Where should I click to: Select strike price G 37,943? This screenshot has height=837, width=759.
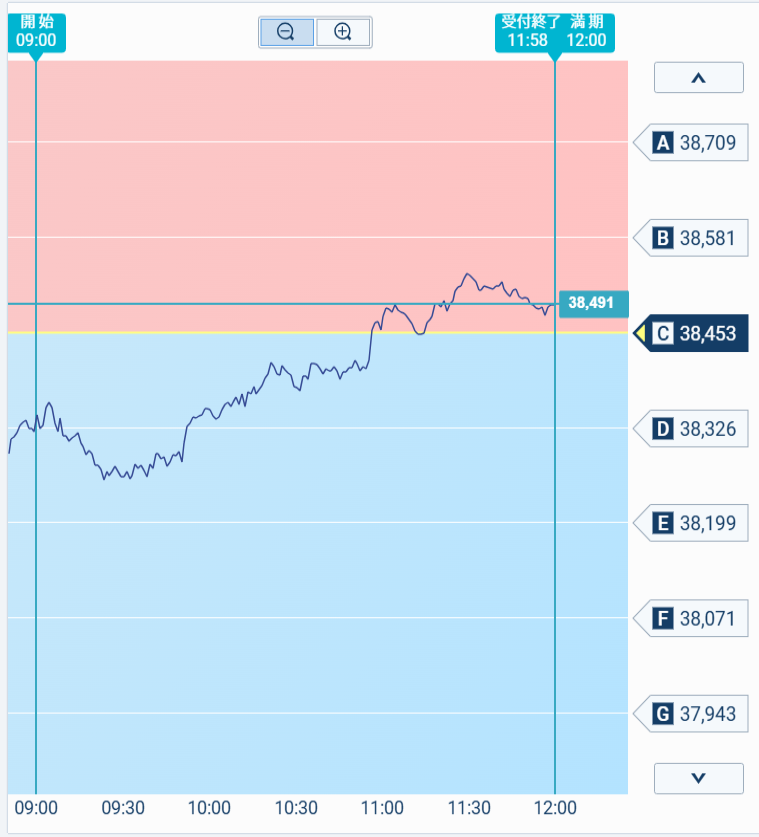pos(691,714)
